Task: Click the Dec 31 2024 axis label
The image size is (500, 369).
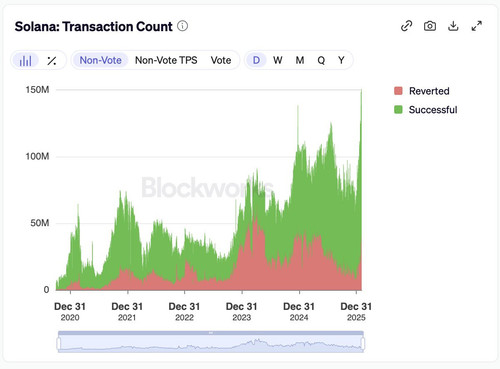Action: click(299, 311)
